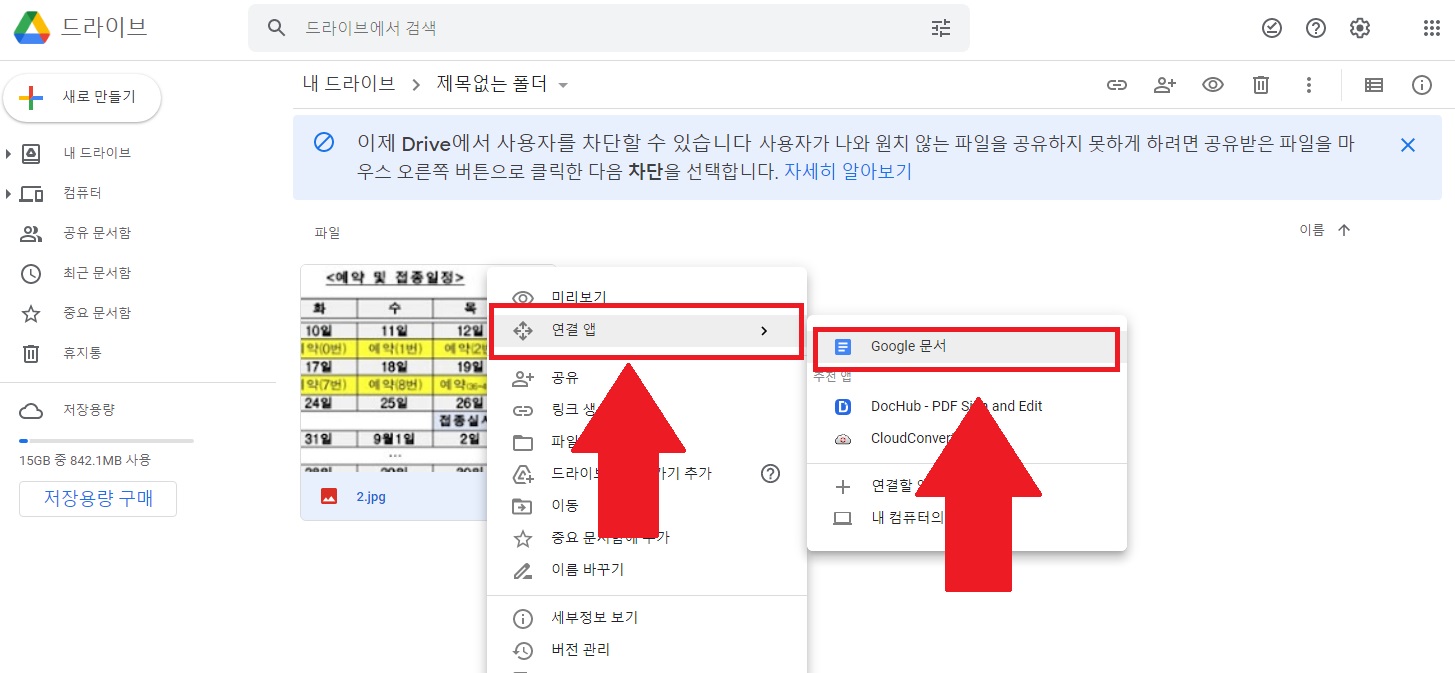The height and width of the screenshot is (673, 1455).
Task: Click the 자세히 알아보기 link
Action: (848, 171)
